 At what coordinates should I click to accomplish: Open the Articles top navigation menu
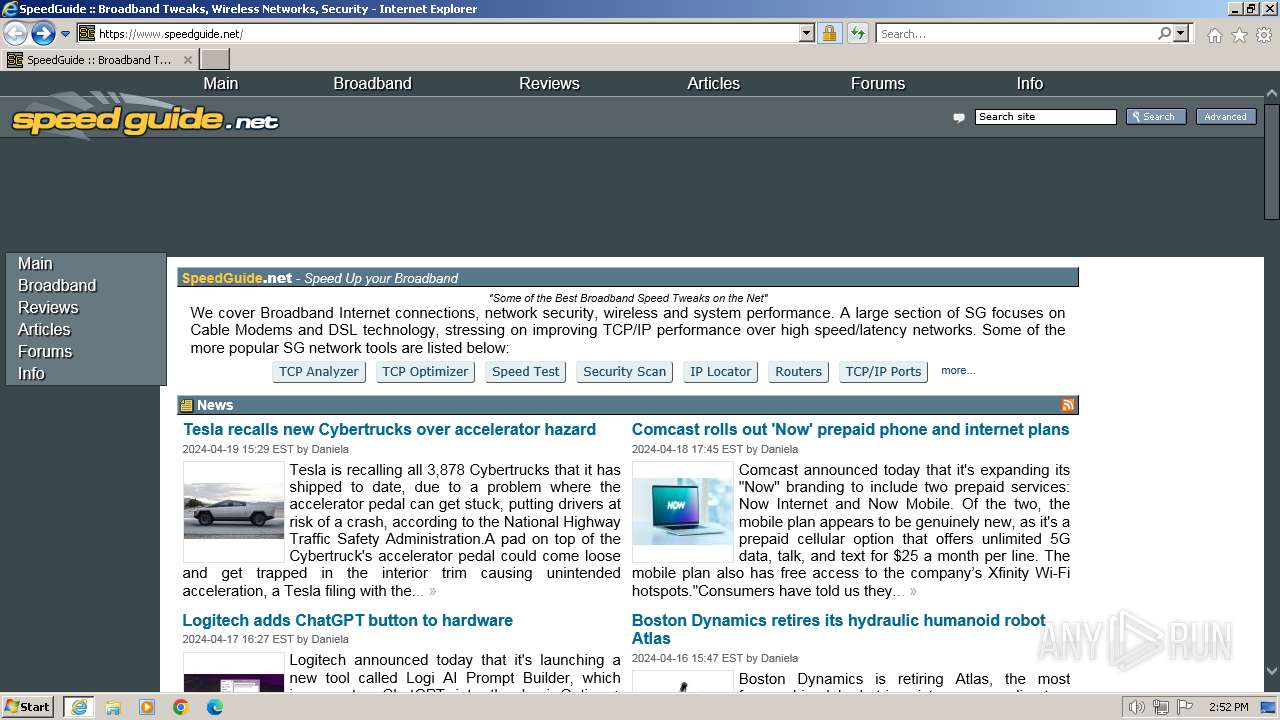713,84
